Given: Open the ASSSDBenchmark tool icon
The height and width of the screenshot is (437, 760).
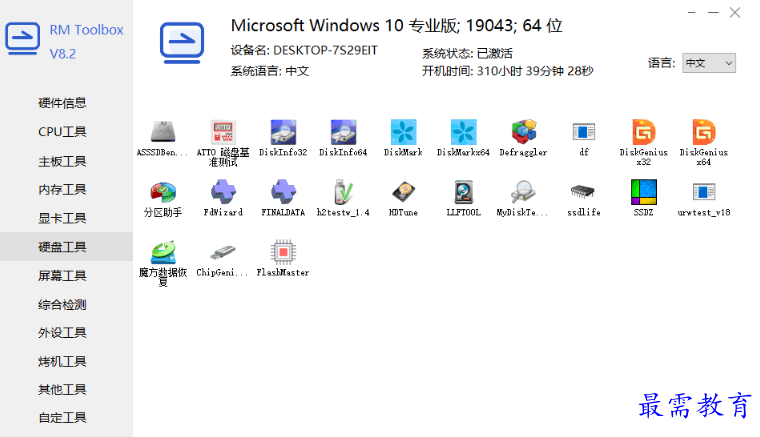Looking at the screenshot, I should [x=163, y=132].
